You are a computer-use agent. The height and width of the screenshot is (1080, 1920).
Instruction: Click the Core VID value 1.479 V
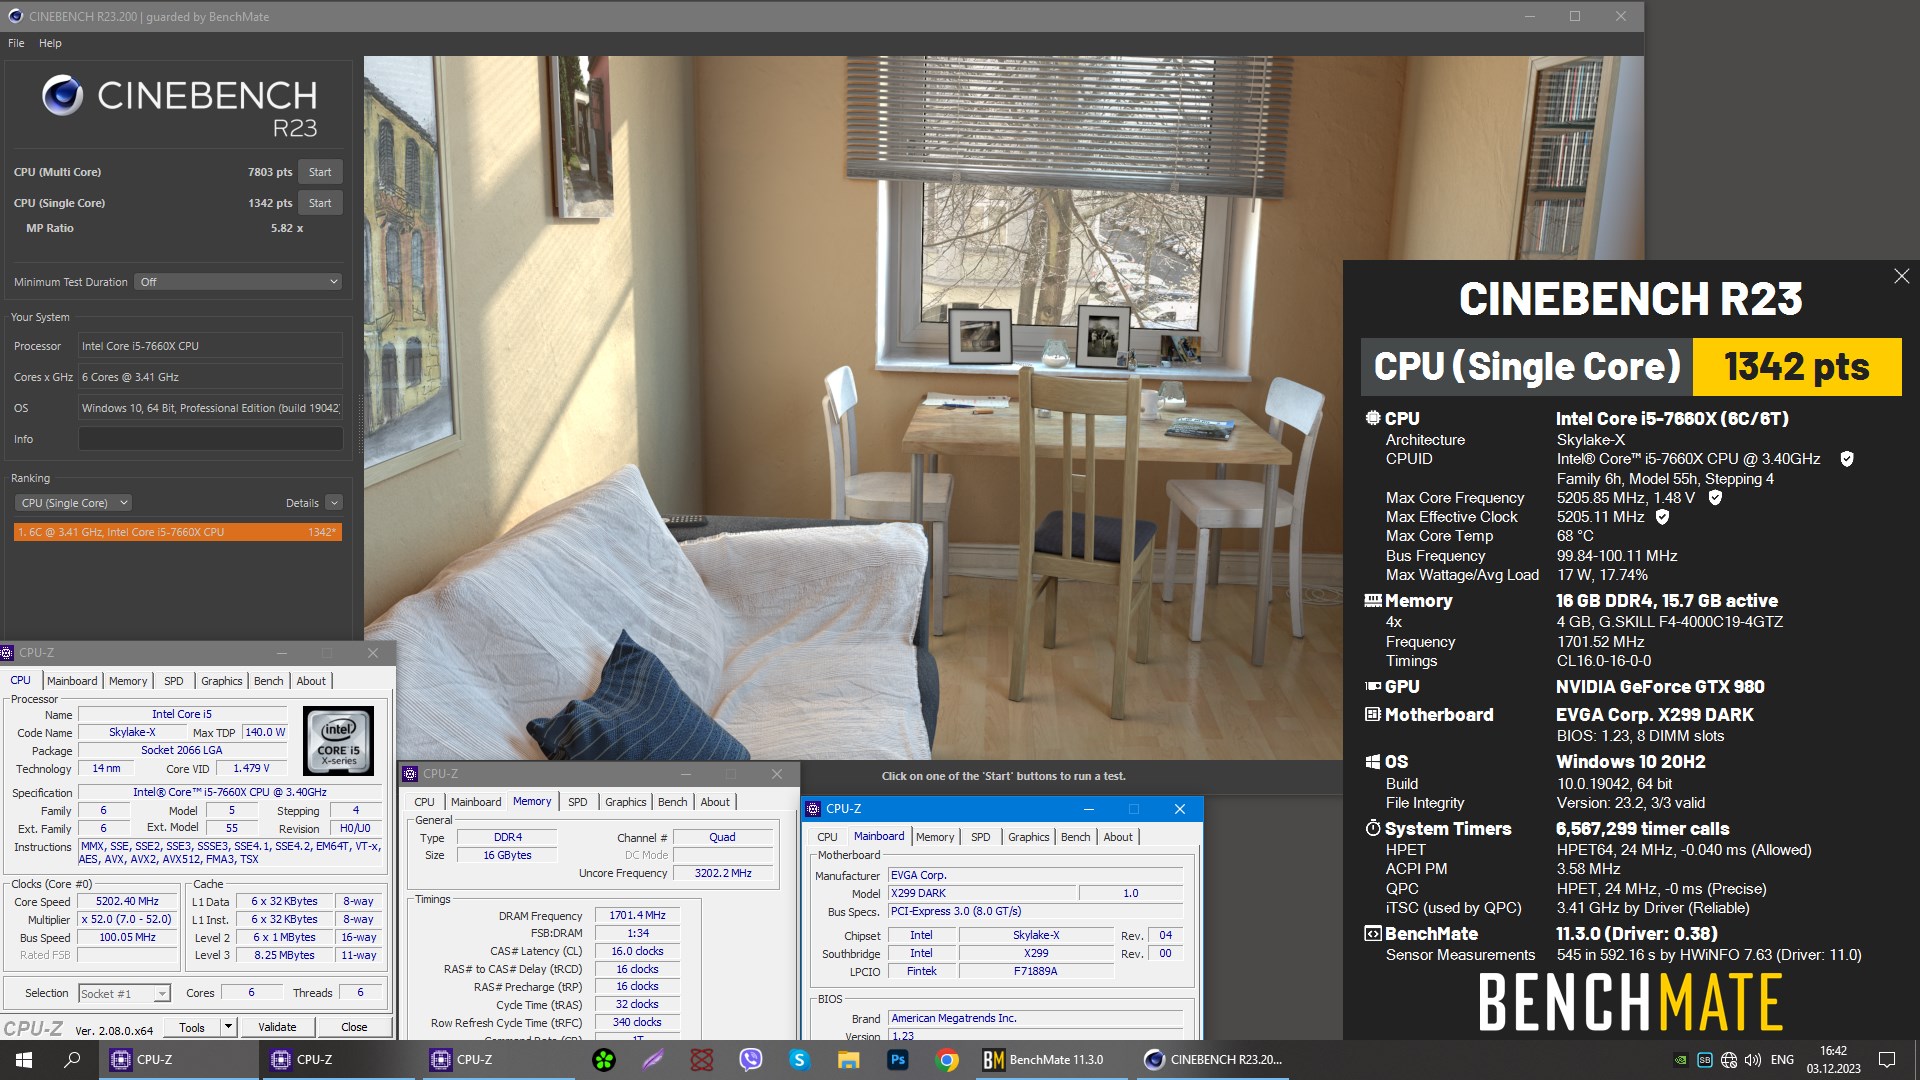pos(251,769)
